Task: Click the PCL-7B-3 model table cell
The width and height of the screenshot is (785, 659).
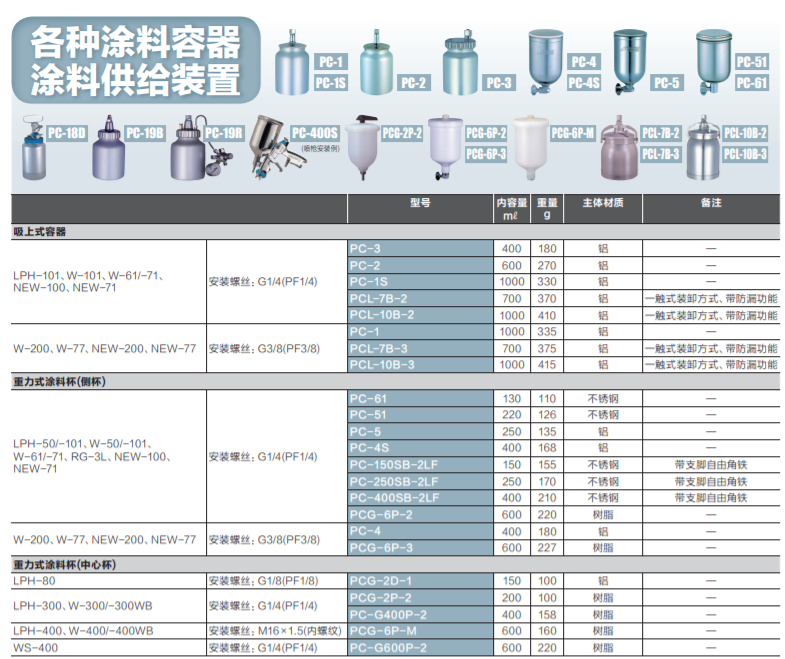Action: click(420, 349)
